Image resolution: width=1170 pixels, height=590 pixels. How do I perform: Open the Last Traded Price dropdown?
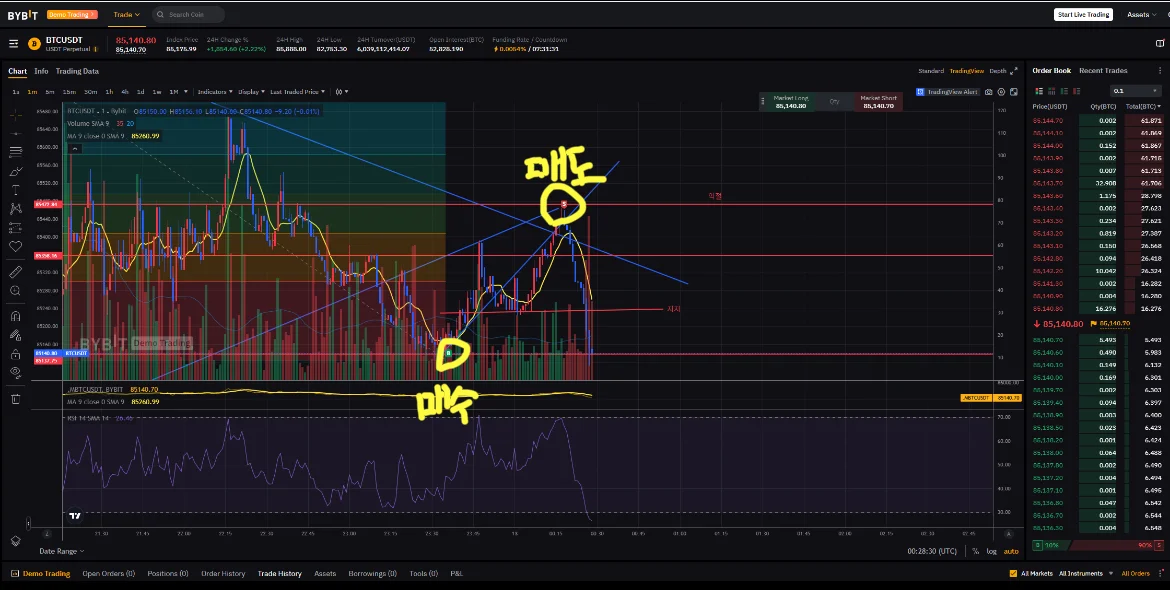(298, 92)
